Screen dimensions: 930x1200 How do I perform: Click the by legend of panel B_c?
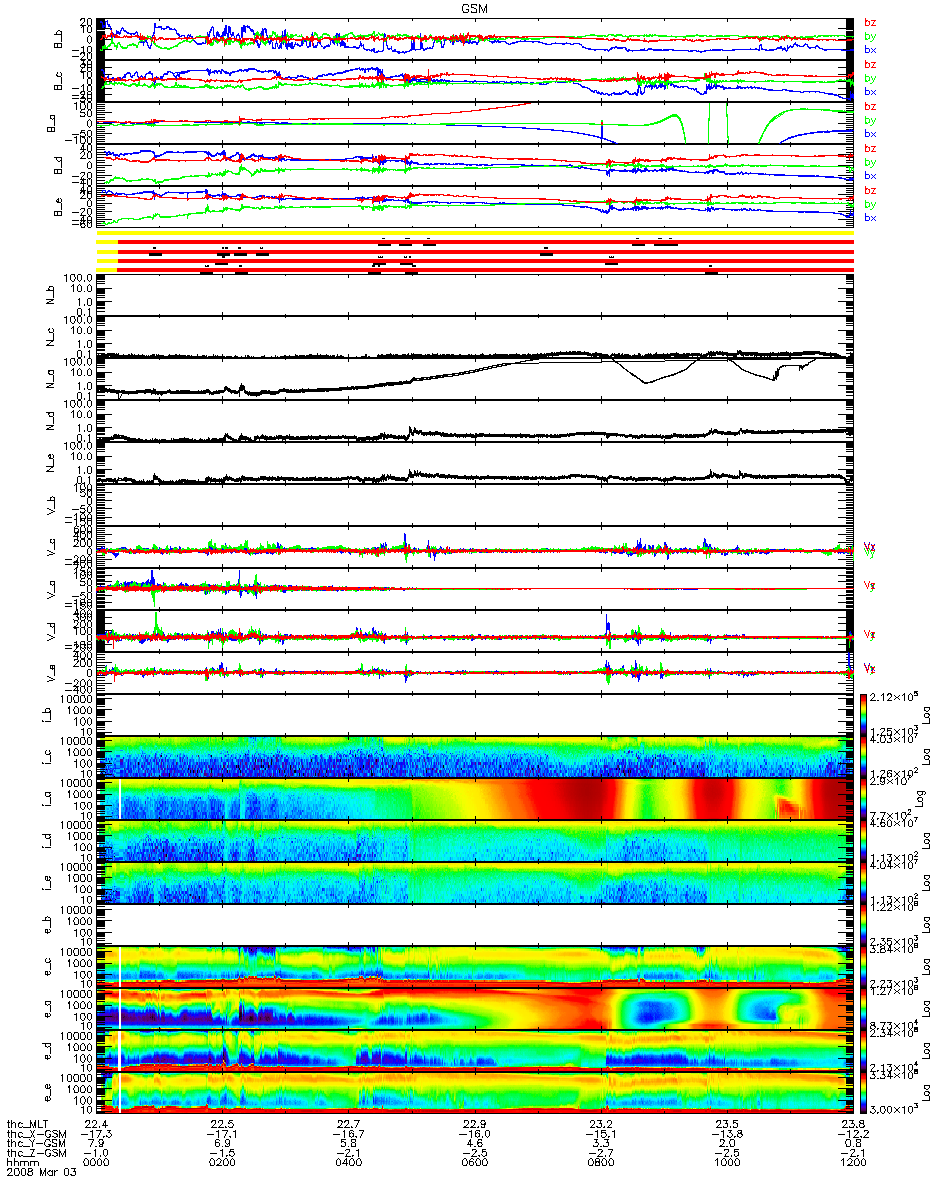(x=868, y=78)
